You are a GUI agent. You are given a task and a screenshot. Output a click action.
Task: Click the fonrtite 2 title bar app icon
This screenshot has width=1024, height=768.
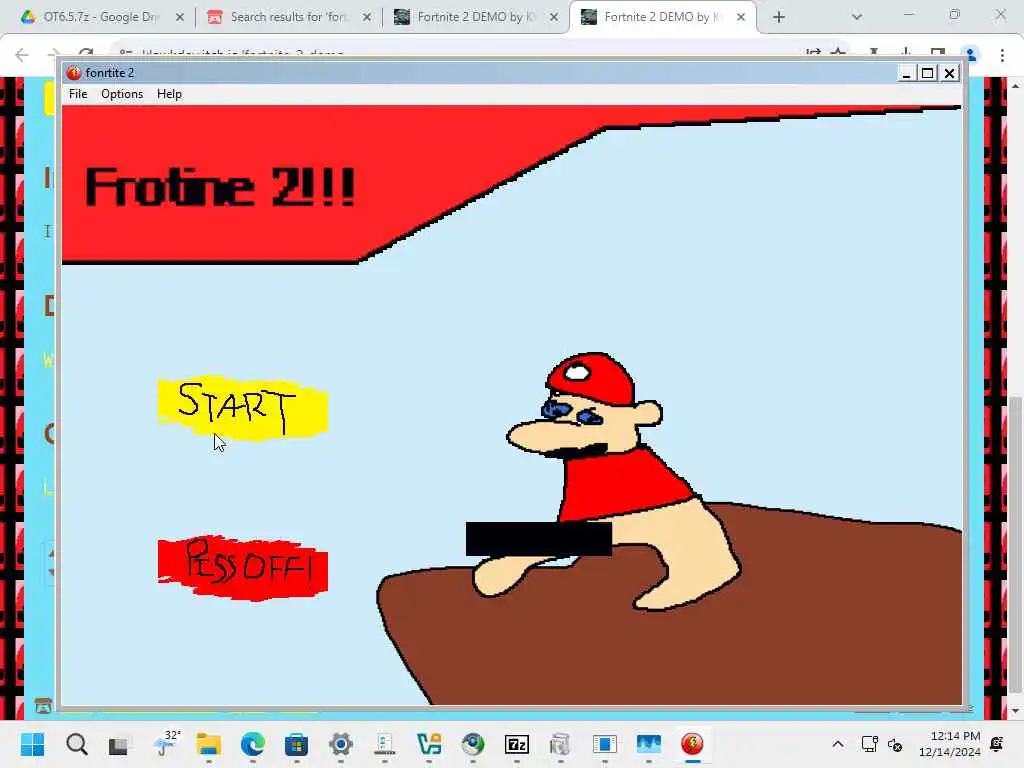click(x=74, y=72)
